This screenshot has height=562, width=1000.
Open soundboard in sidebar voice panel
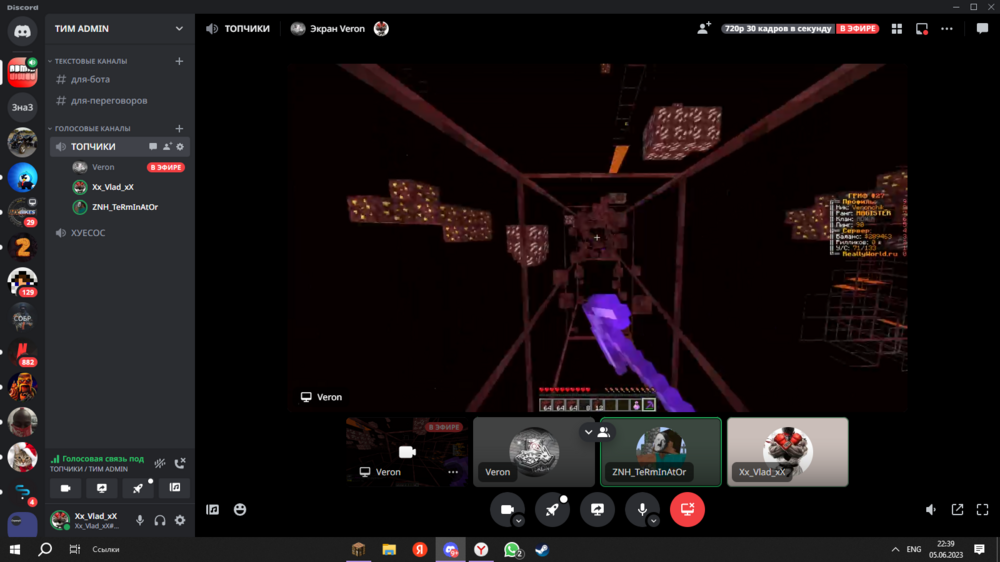(175, 488)
